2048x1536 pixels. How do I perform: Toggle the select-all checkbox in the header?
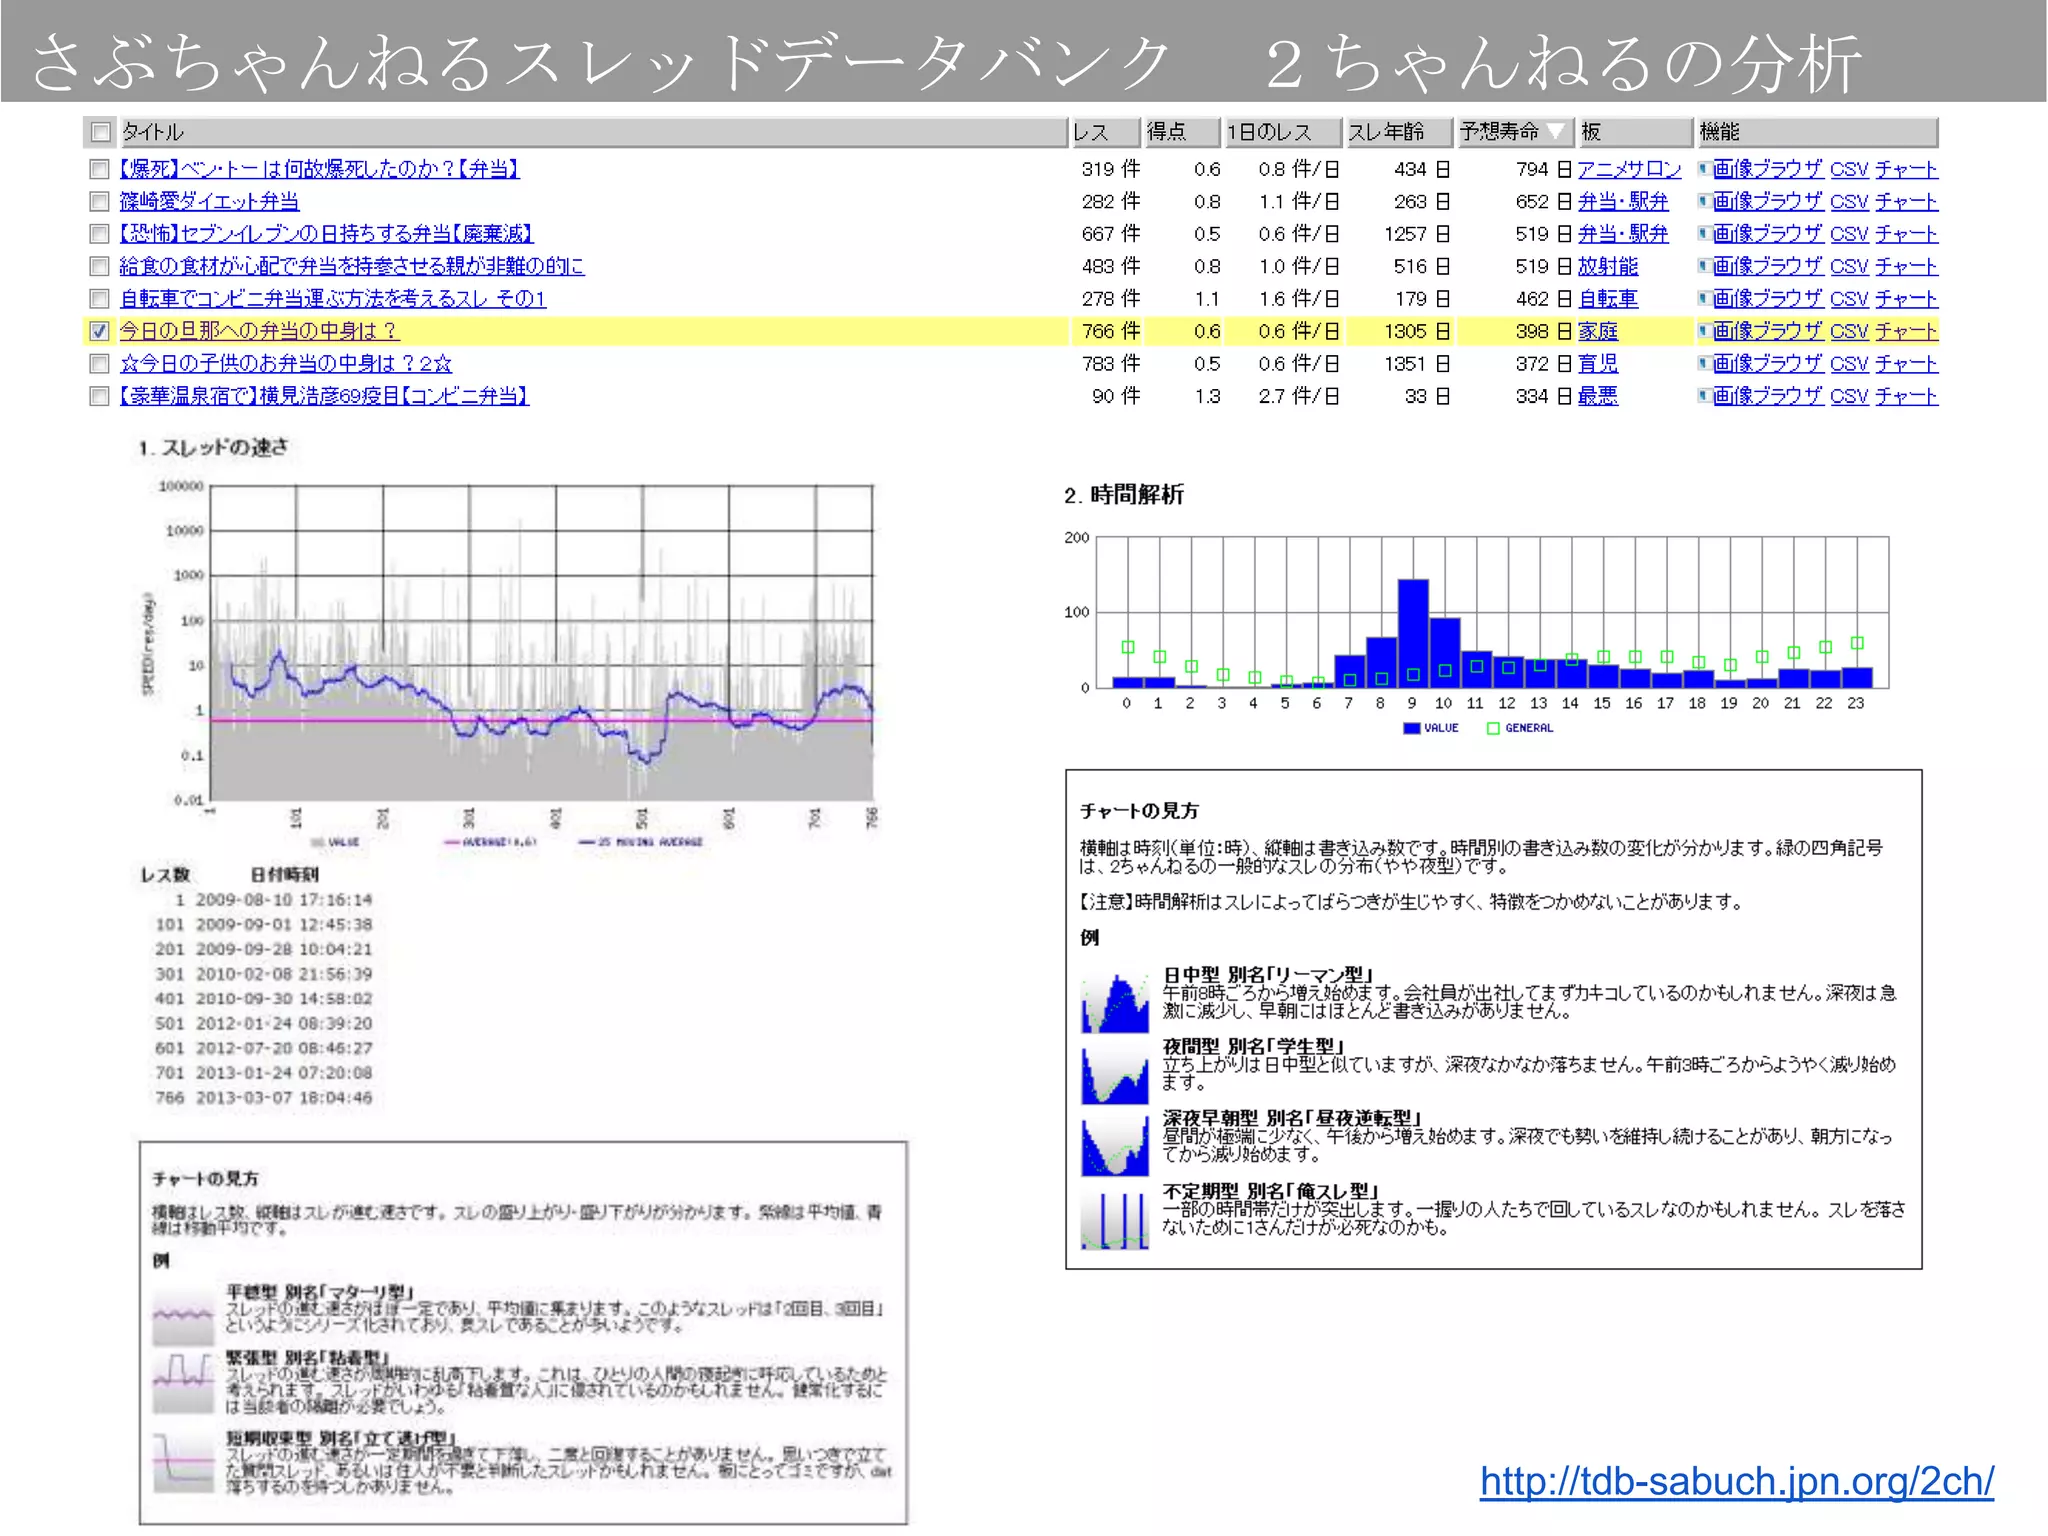(x=100, y=132)
